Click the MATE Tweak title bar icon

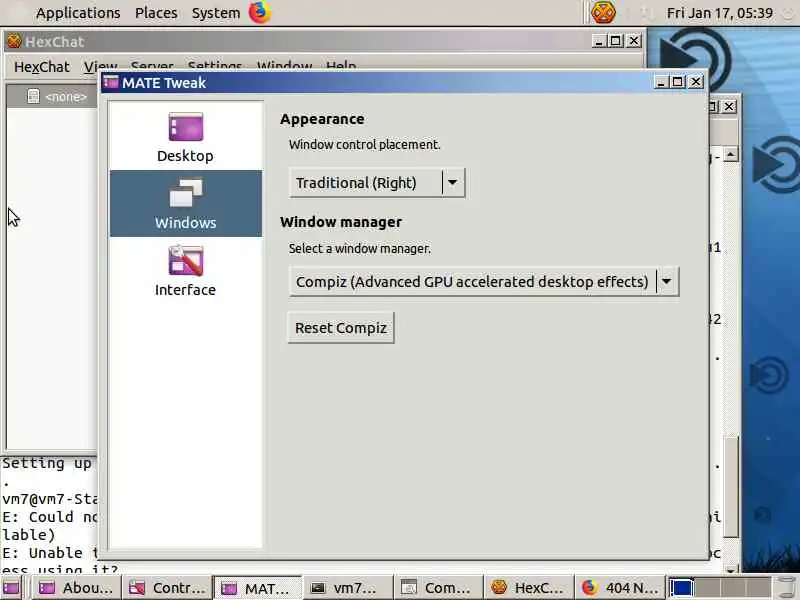111,82
